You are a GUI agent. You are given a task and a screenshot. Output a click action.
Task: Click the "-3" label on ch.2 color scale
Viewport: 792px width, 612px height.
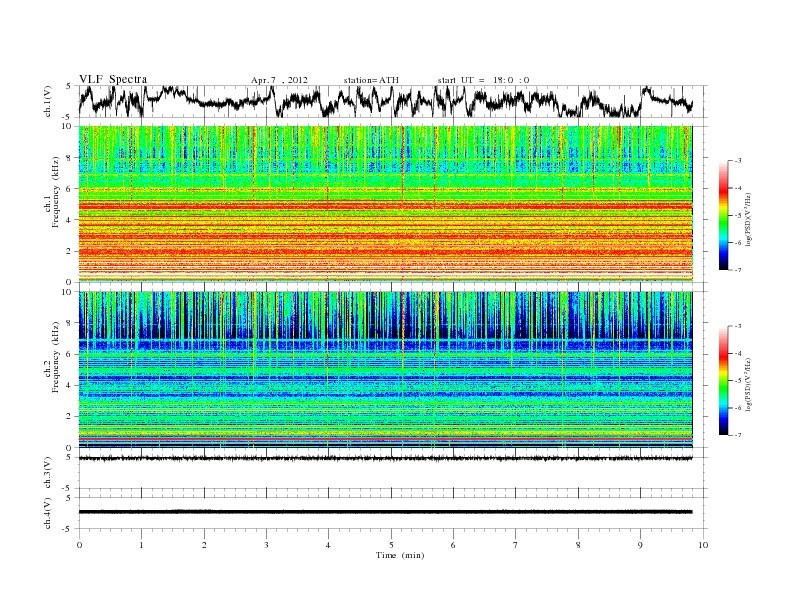tap(738, 326)
